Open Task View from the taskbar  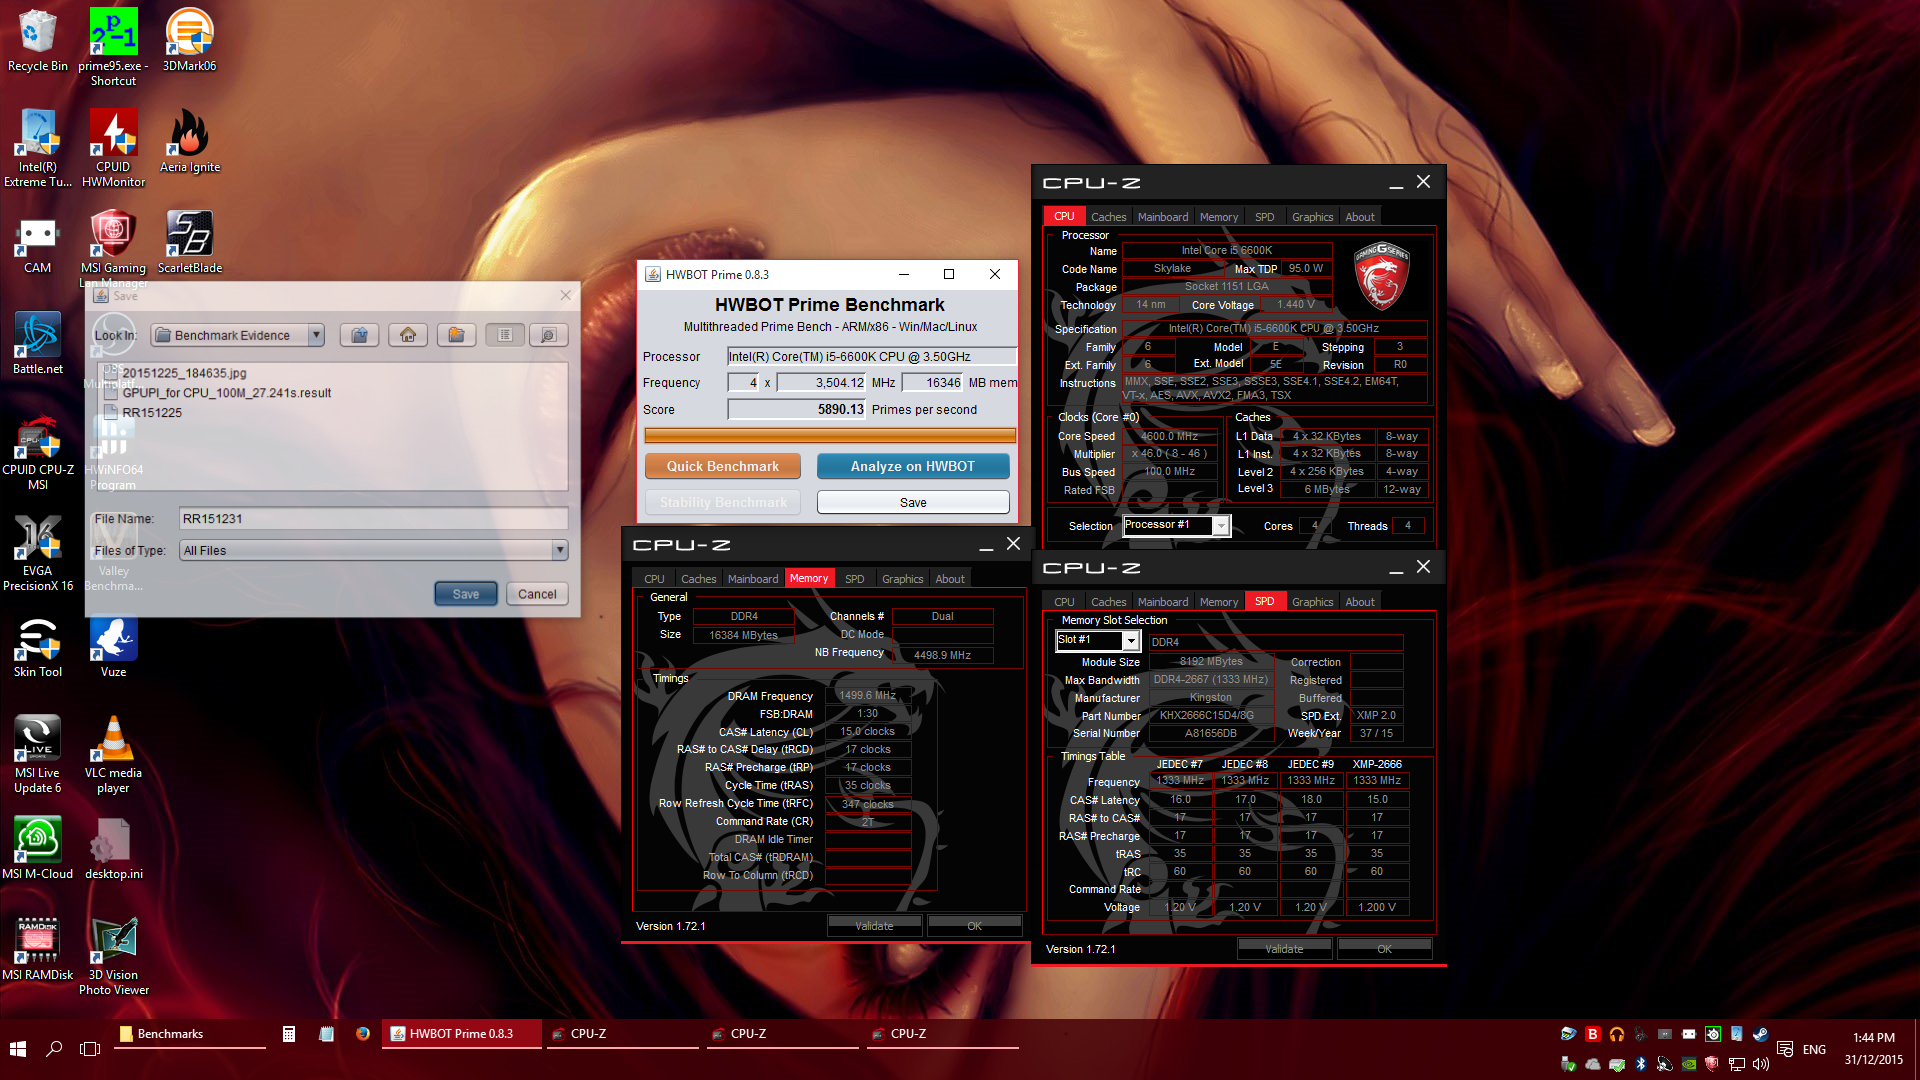click(90, 1049)
